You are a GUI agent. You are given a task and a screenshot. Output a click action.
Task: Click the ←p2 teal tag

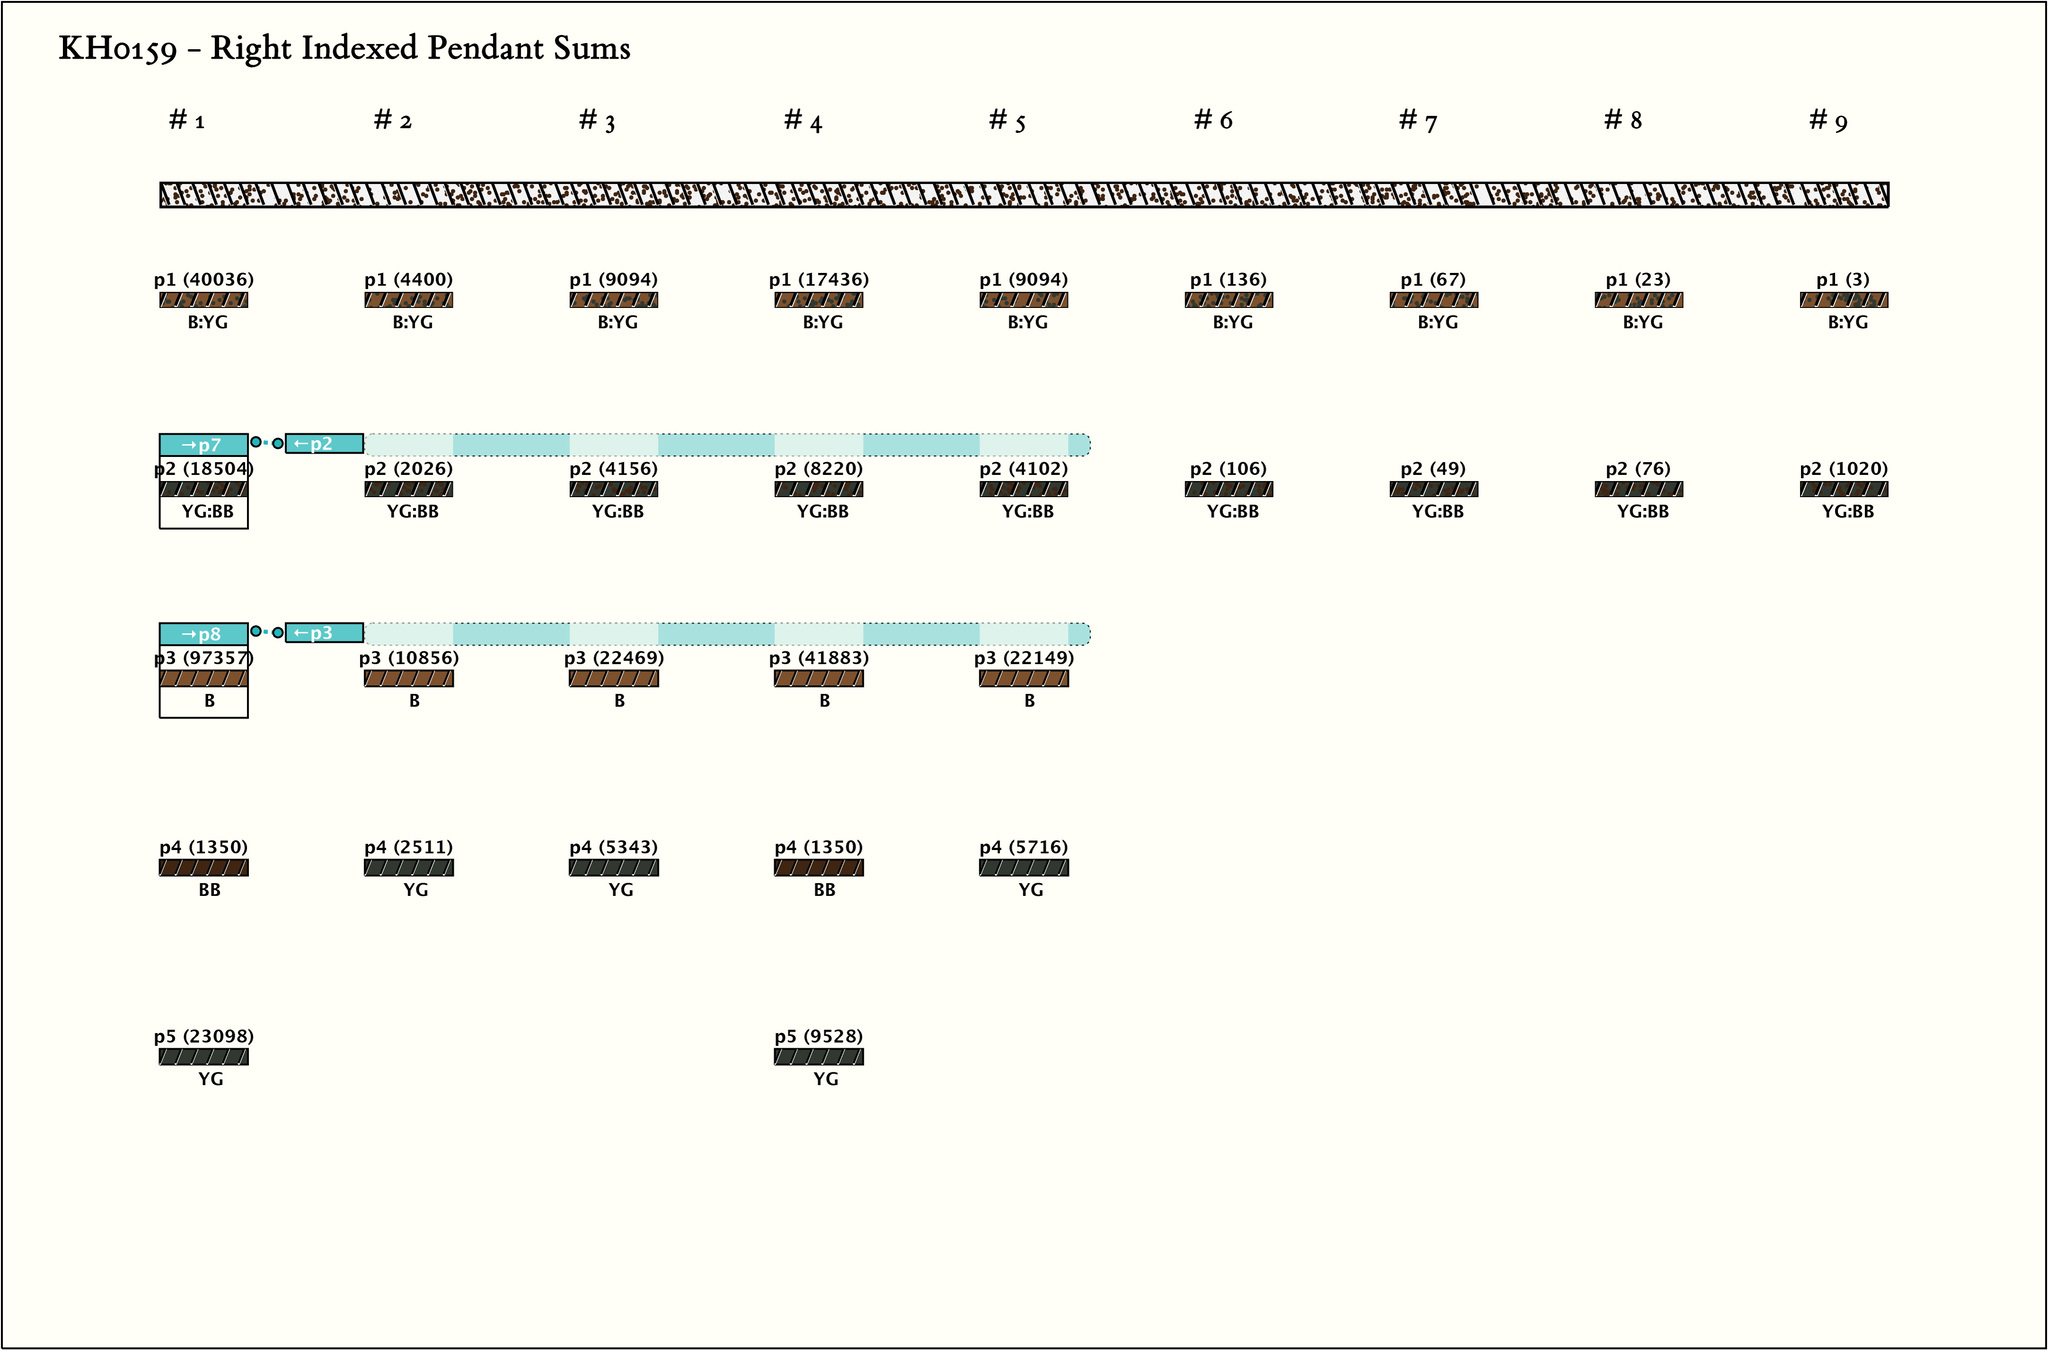[x=324, y=444]
